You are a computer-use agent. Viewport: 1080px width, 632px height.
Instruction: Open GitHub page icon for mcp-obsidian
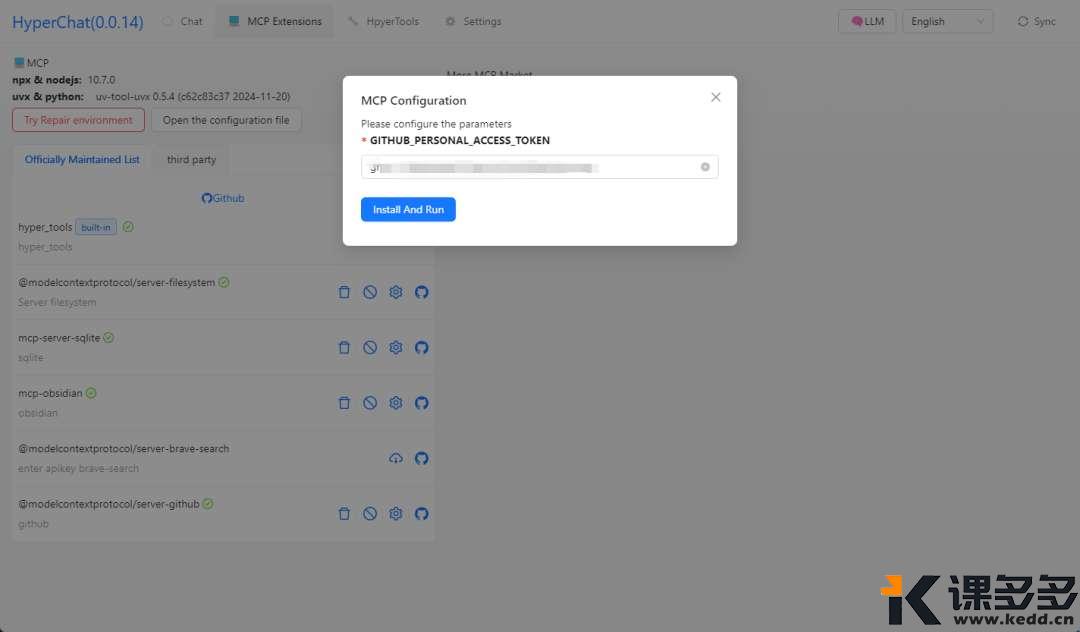422,403
